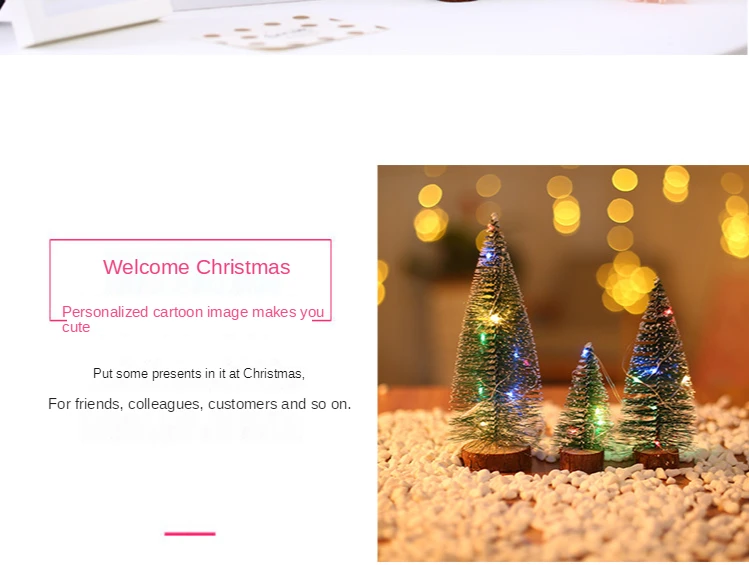Click the 'For friends, colleagues, customers' line
Image resolution: width=749 pixels, height=565 pixels.
pyautogui.click(x=200, y=404)
